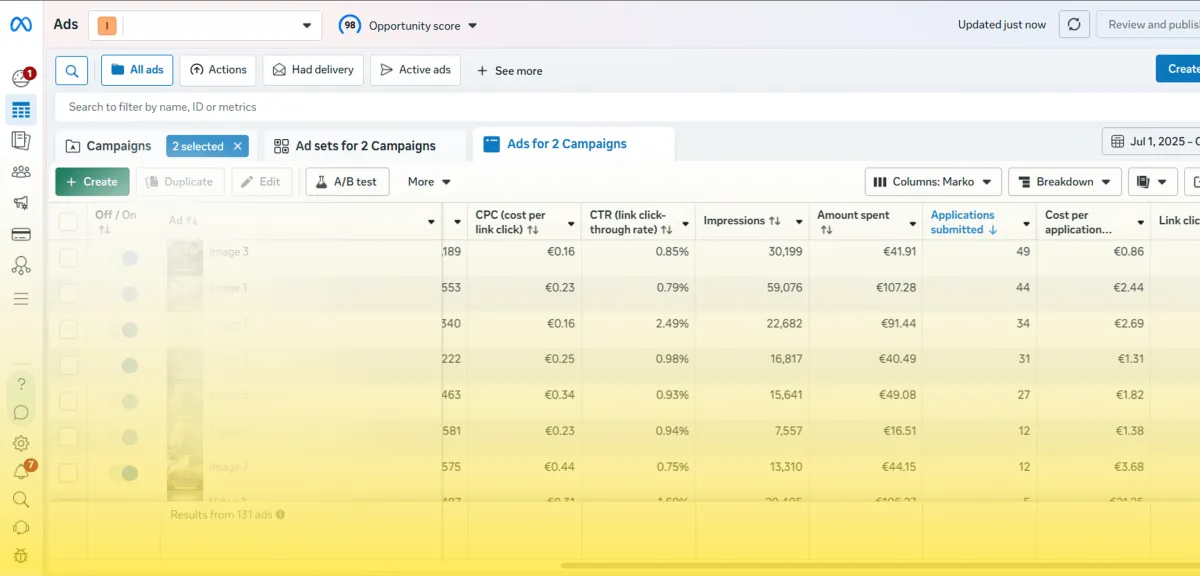Open the Help question mark icon
This screenshot has width=1200, height=576.
[21, 384]
